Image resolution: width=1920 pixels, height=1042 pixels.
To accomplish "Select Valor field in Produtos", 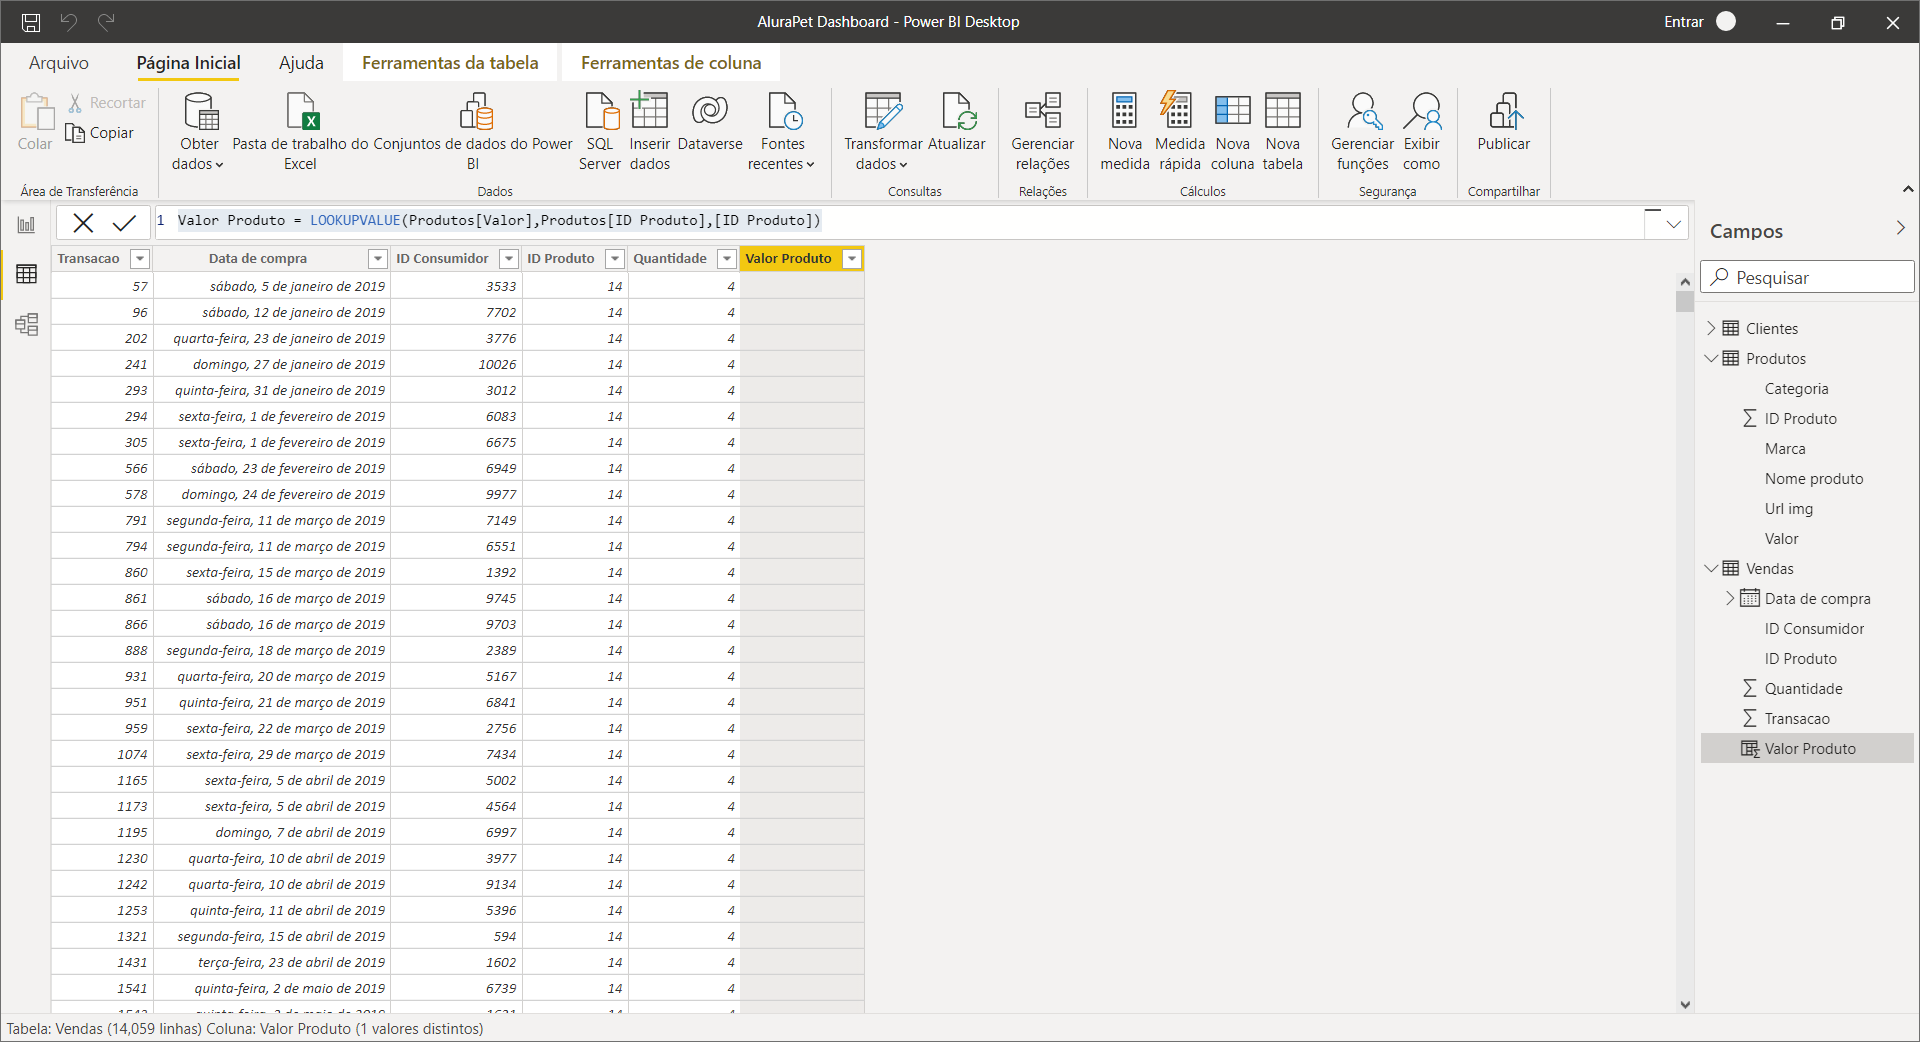I will pos(1781,538).
